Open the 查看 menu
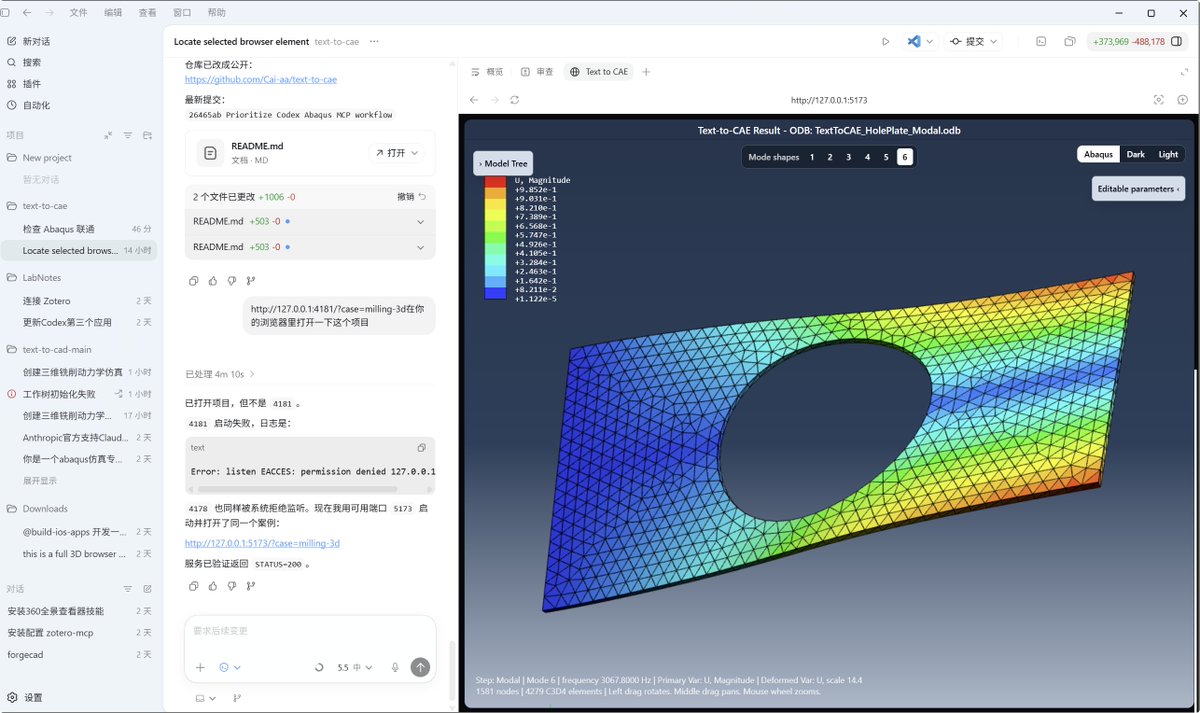 (x=147, y=13)
